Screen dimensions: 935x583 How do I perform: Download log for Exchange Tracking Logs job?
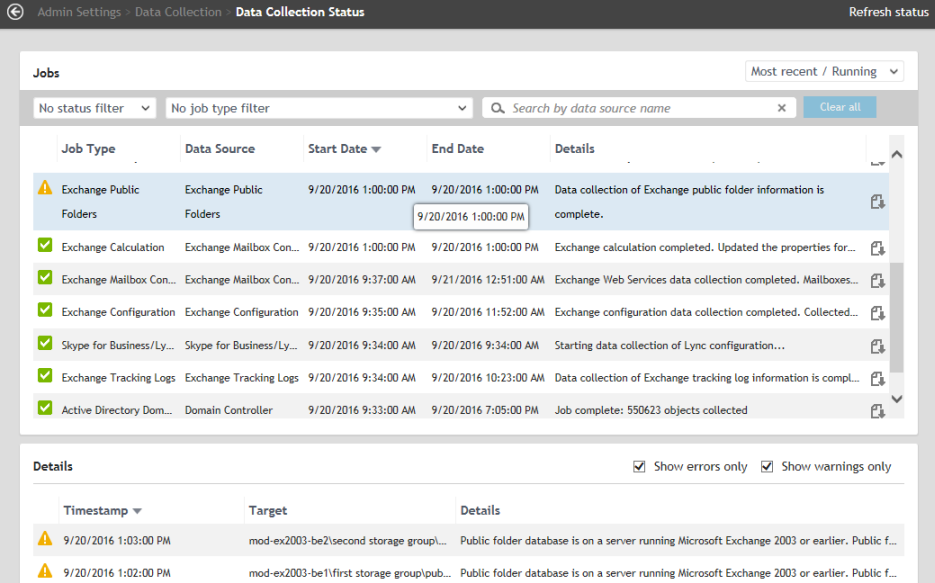(878, 378)
